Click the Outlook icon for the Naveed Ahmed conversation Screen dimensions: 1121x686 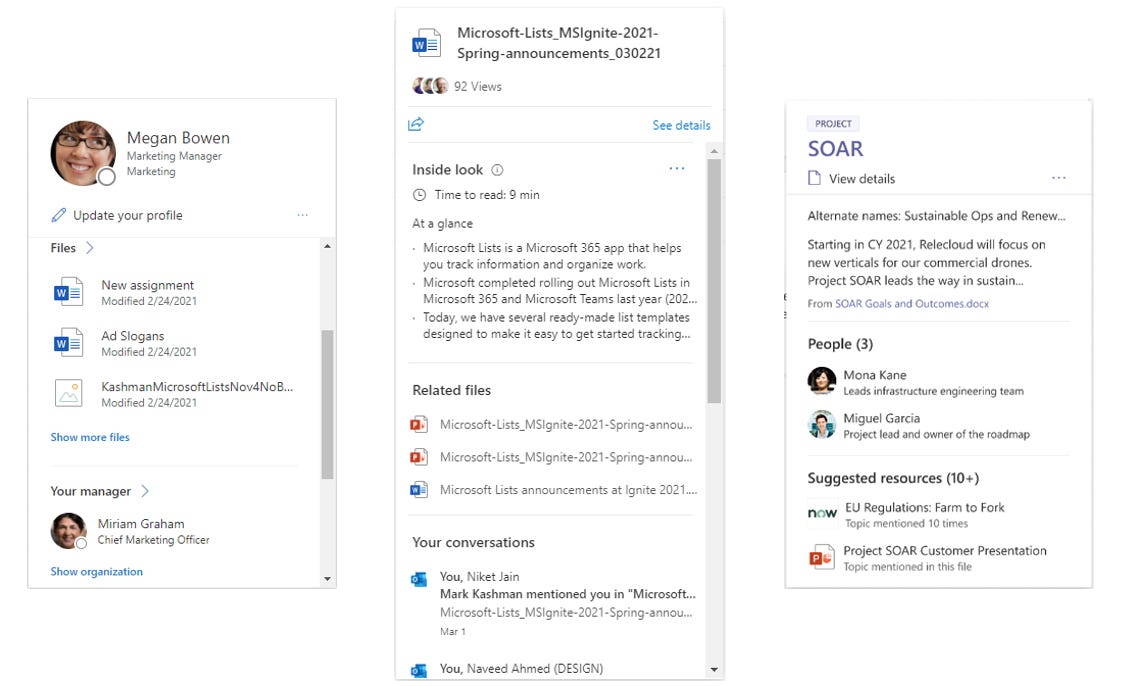pos(419,670)
